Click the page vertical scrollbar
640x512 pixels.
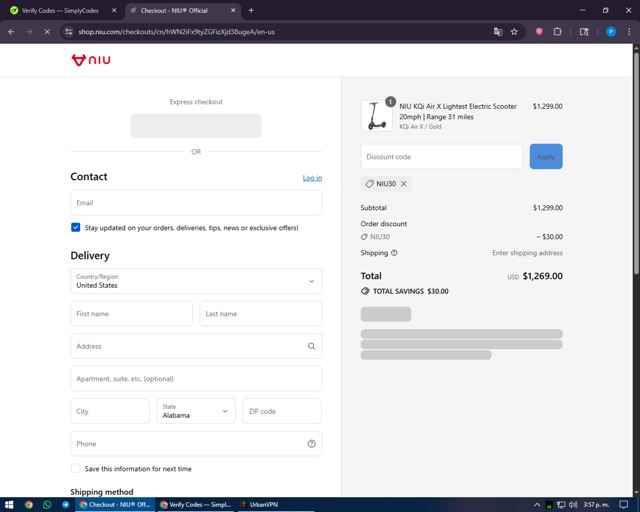pos(636,163)
